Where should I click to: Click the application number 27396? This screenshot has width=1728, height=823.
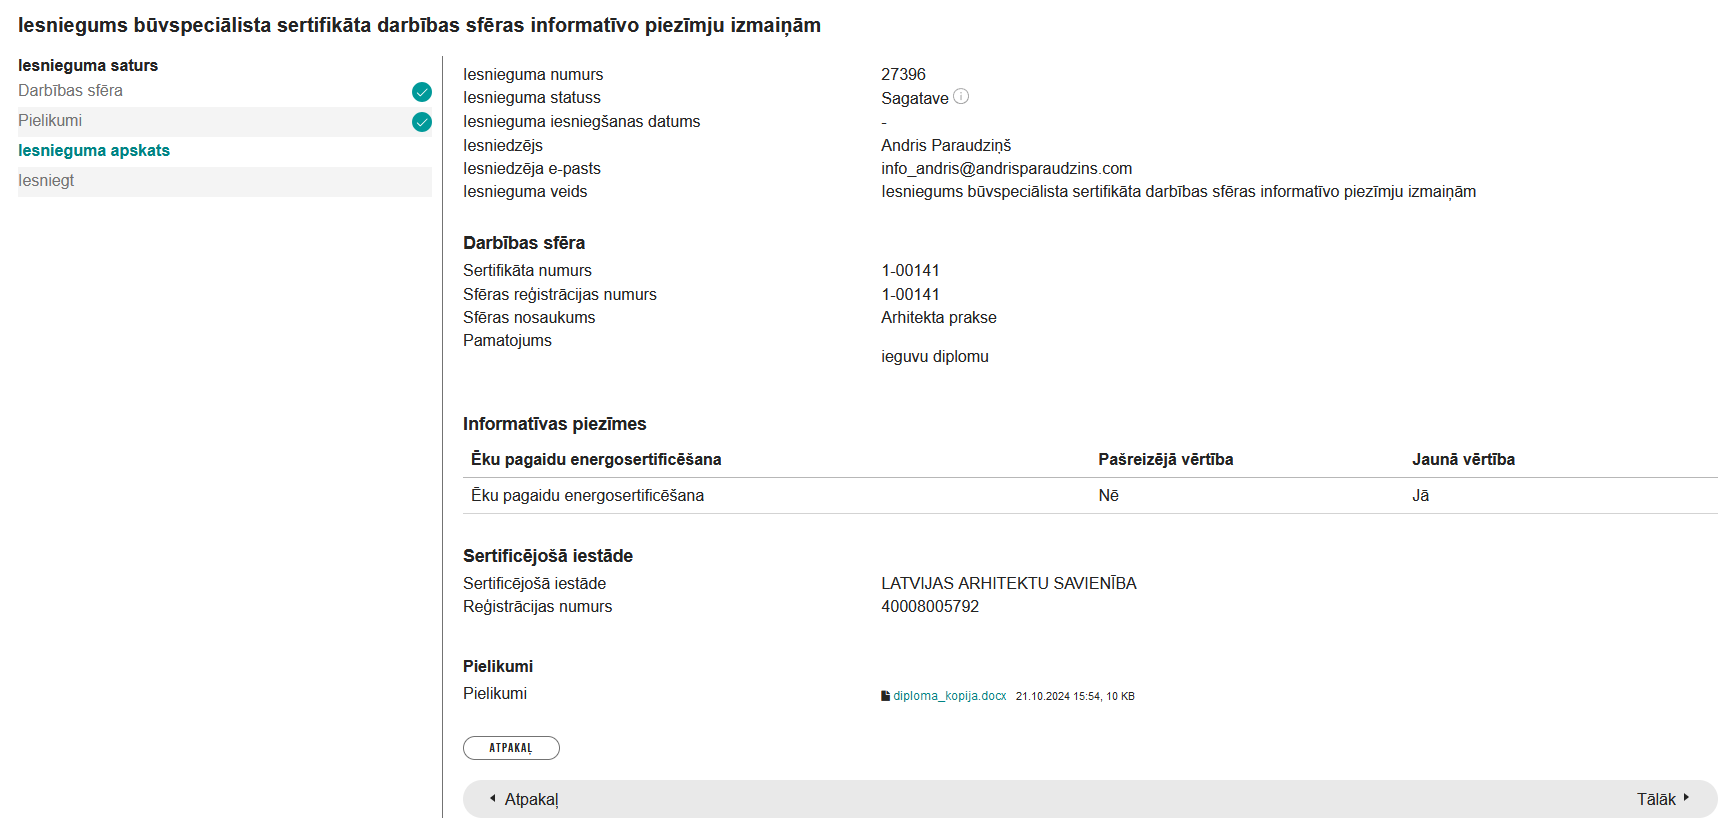(x=903, y=75)
